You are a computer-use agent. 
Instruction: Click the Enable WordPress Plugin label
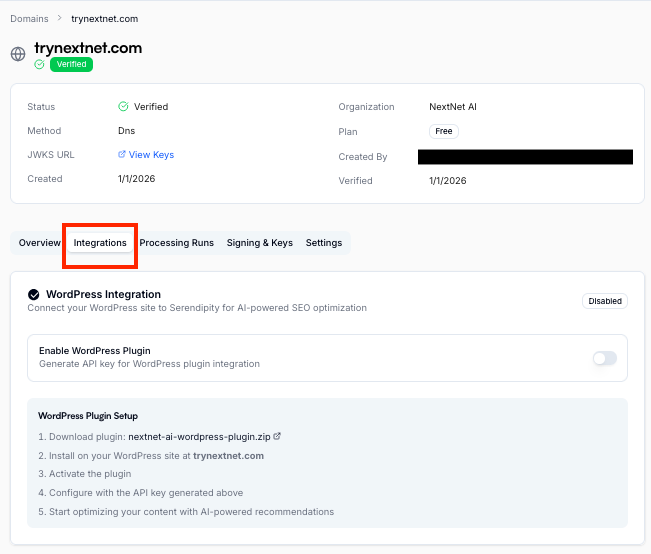point(95,351)
